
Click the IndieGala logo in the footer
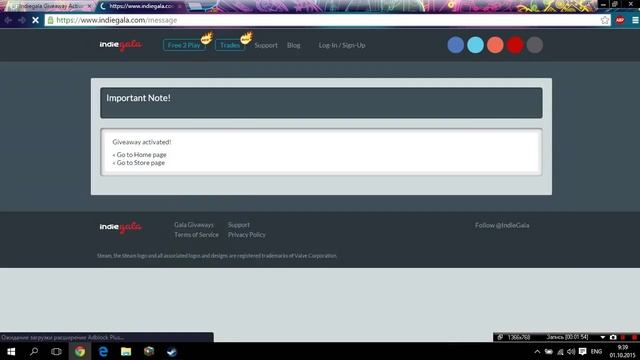coord(121,227)
